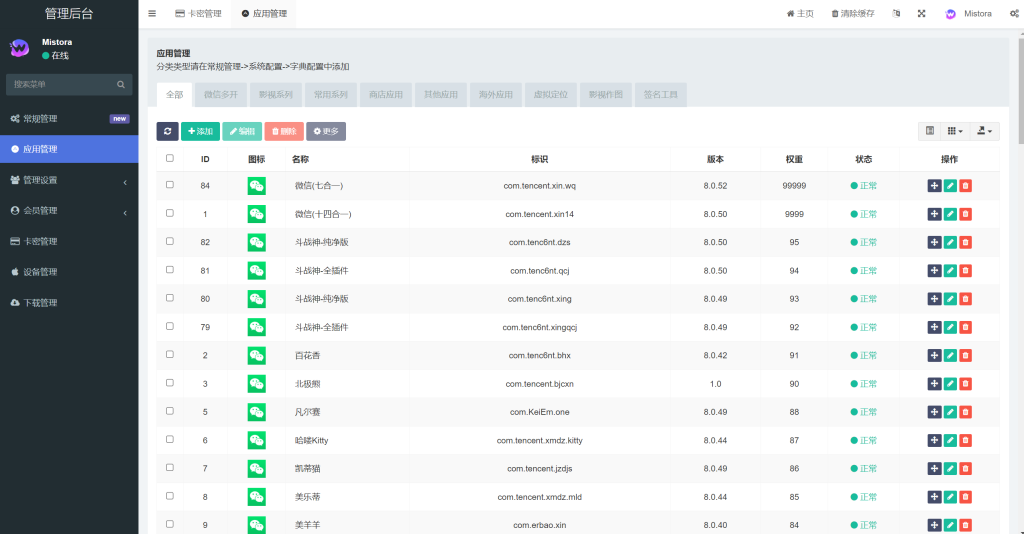
Task: Sort by the 权重 column header
Action: click(x=794, y=159)
